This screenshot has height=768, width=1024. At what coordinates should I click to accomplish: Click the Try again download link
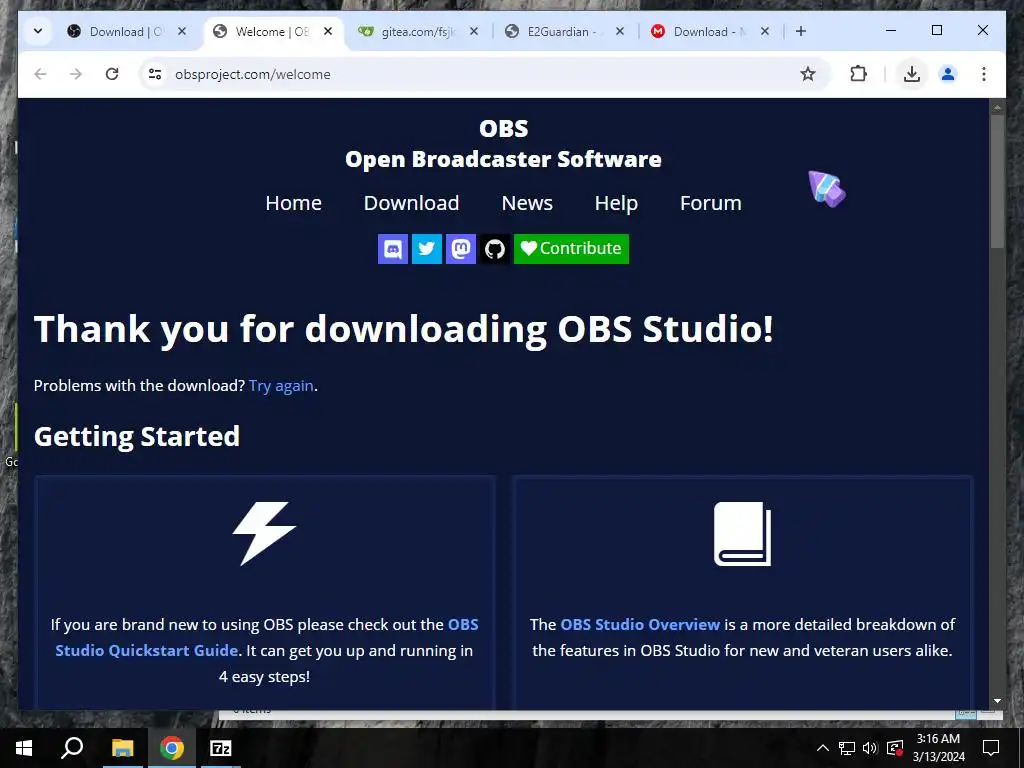coord(281,386)
